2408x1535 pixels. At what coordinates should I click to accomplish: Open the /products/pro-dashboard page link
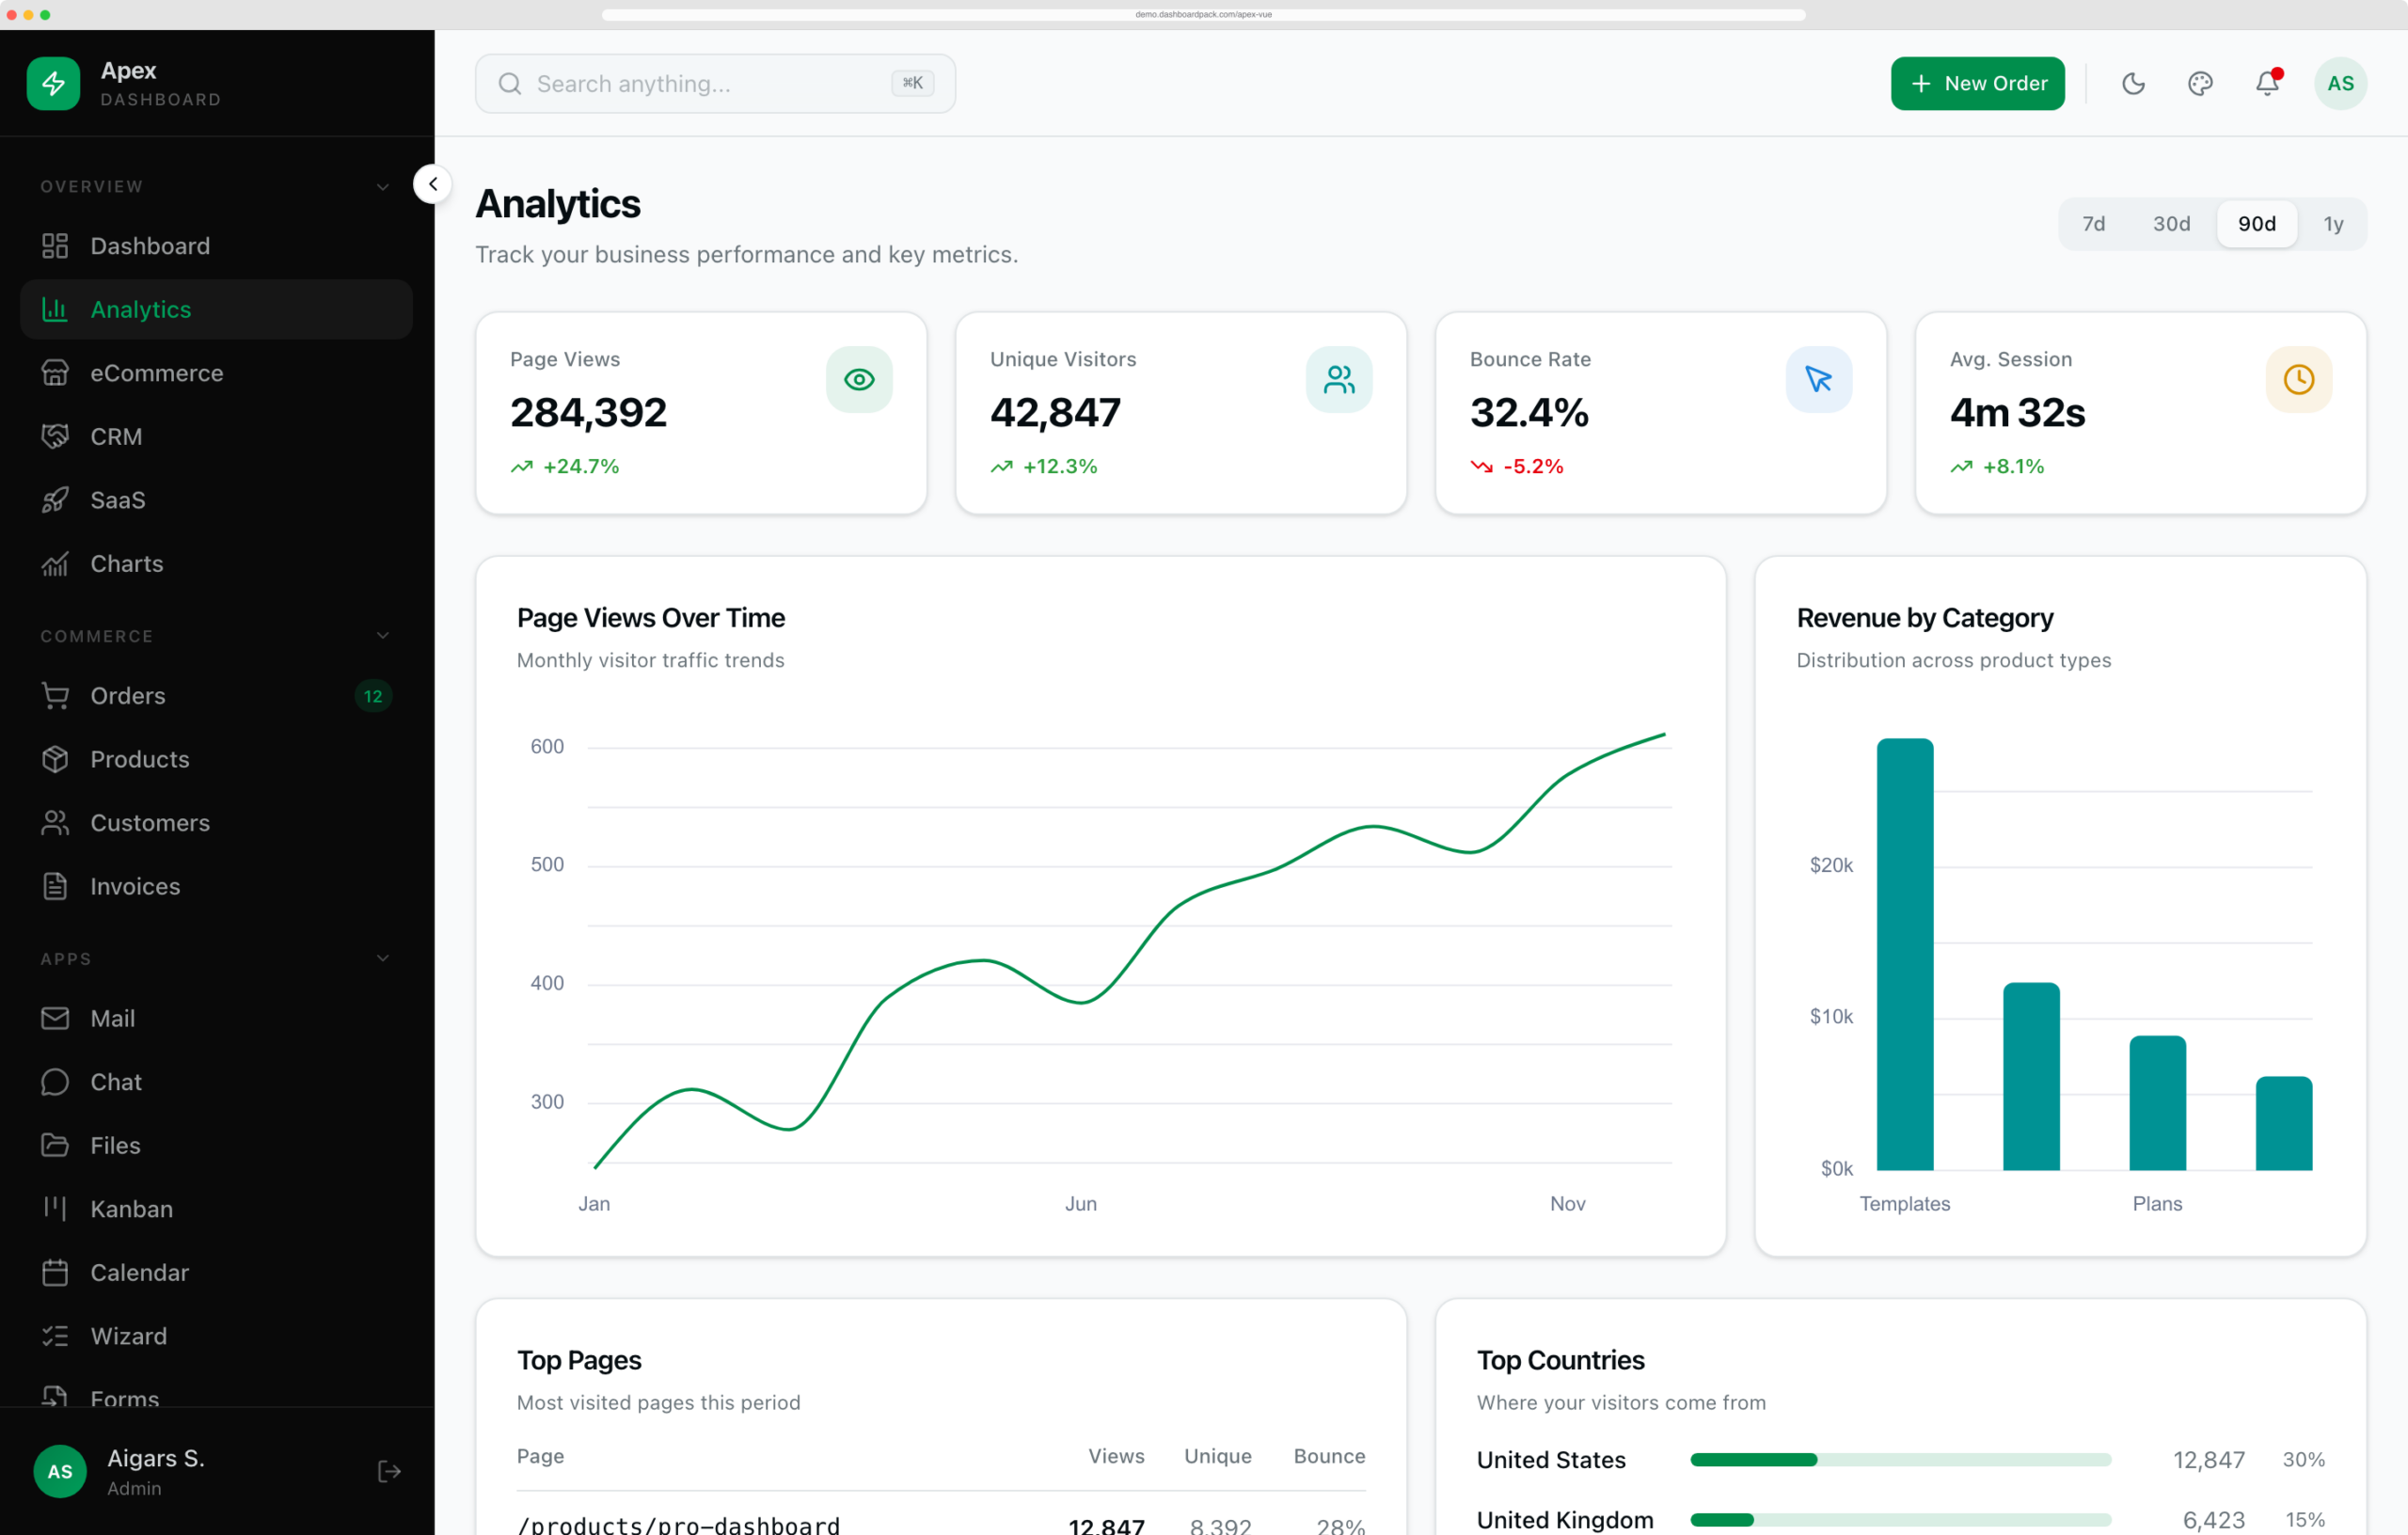678,1524
